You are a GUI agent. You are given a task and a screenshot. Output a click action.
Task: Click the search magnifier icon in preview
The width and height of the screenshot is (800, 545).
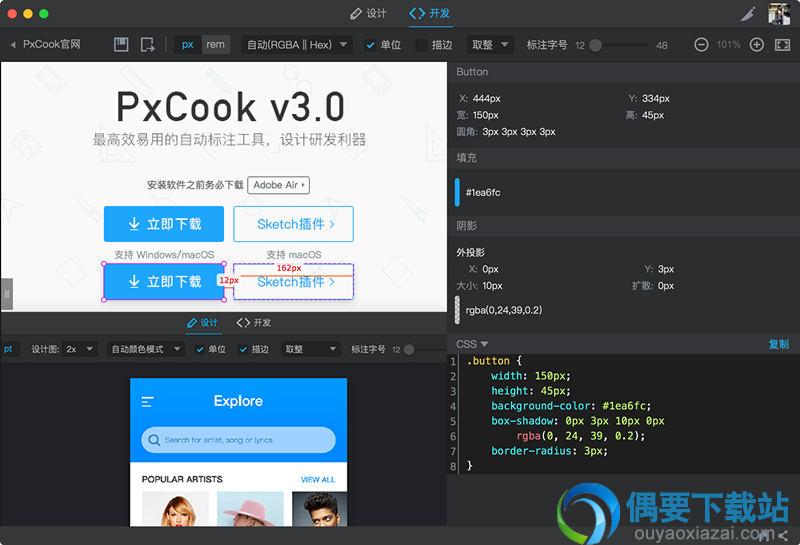154,439
